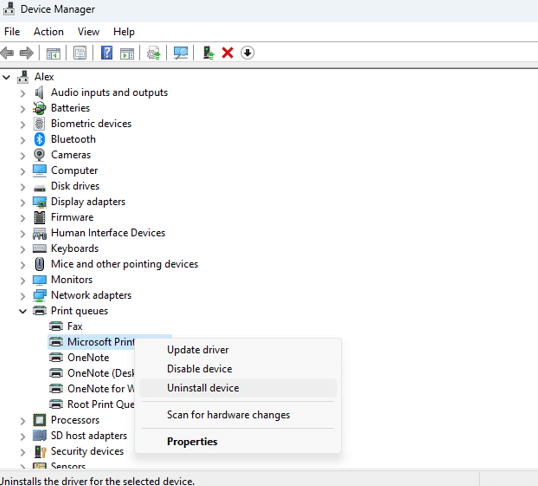The width and height of the screenshot is (538, 486).
Task: Click the Biometric devices fingerprint icon
Action: pos(39,124)
